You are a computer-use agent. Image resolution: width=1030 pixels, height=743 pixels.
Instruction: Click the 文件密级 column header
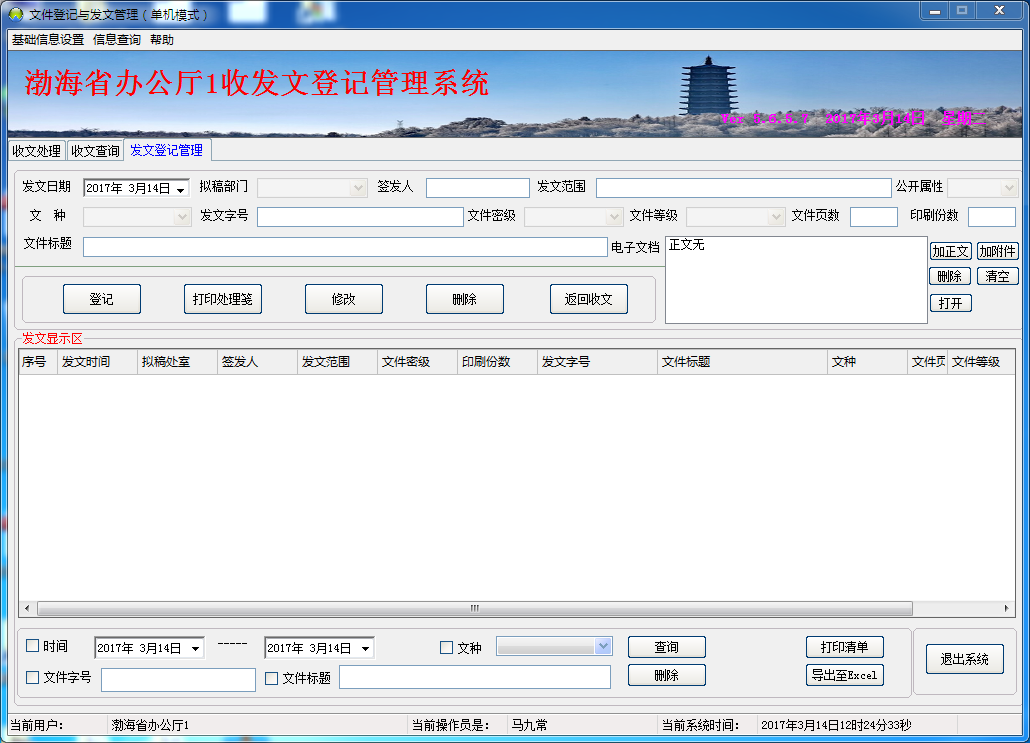pyautogui.click(x=418, y=362)
